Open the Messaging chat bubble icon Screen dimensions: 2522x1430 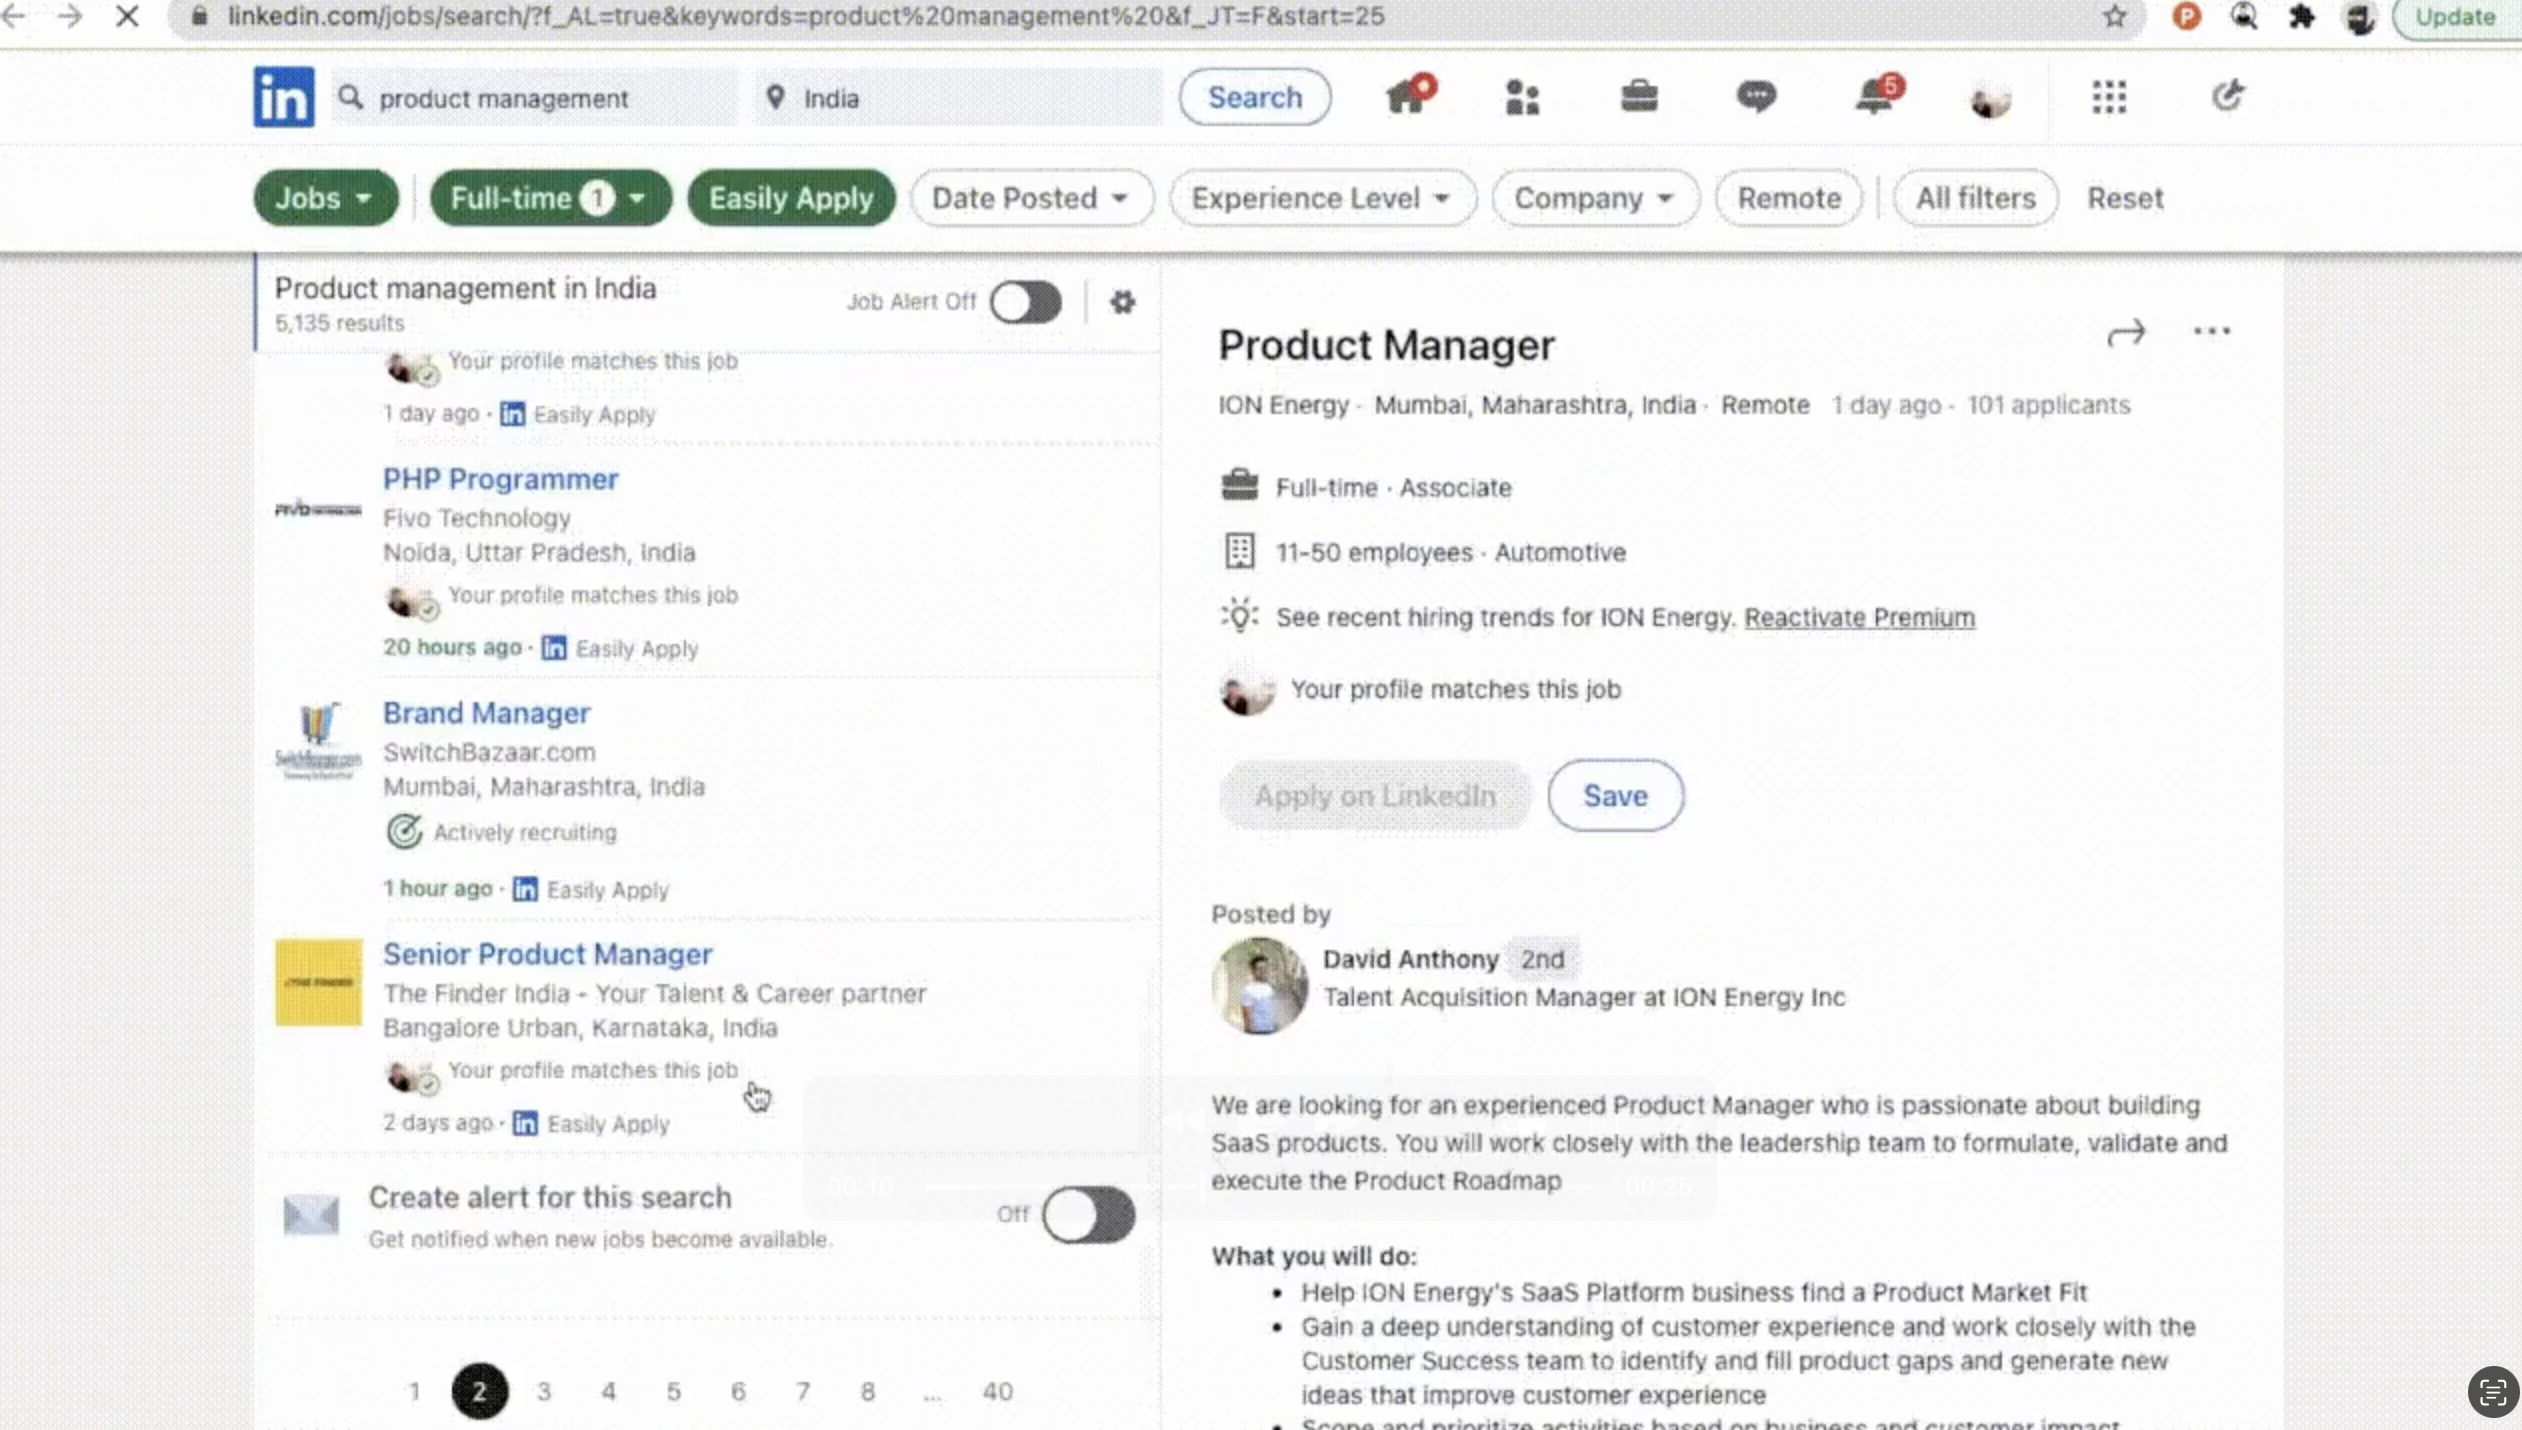1756,96
